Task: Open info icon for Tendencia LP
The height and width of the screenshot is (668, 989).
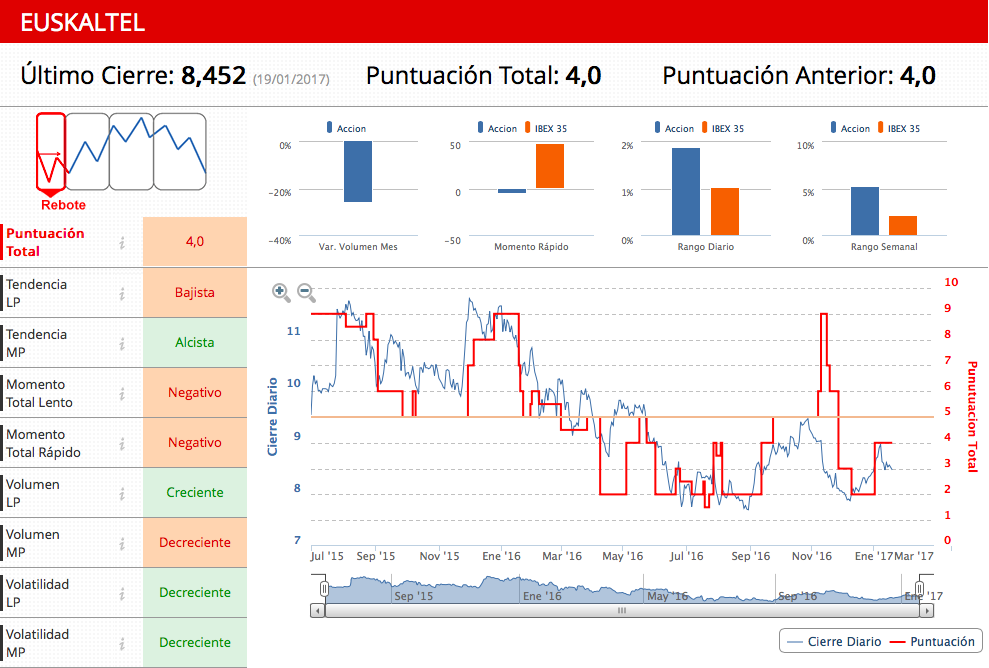Action: tap(122, 294)
